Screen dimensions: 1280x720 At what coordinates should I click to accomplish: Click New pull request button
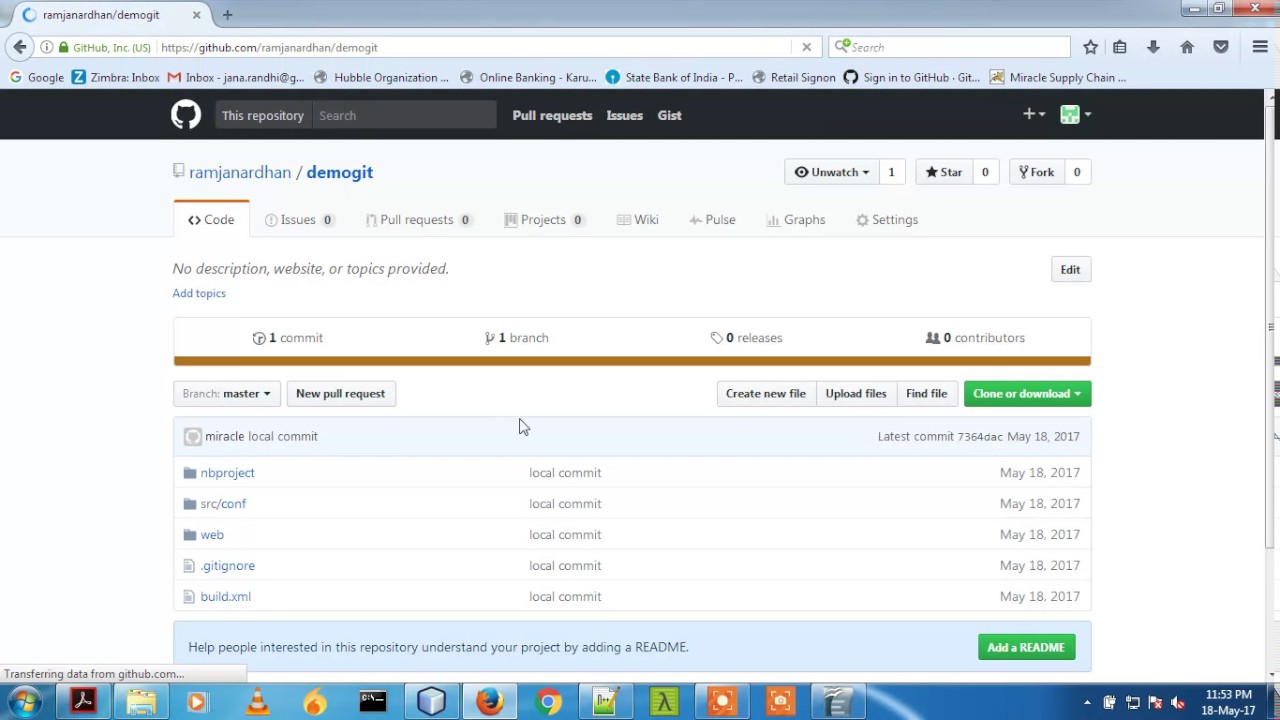click(x=340, y=393)
